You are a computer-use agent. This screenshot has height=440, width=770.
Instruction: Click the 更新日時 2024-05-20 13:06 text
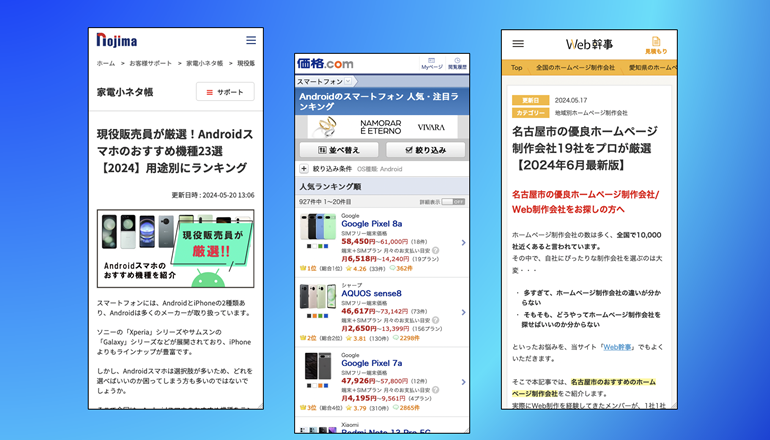tap(213, 195)
